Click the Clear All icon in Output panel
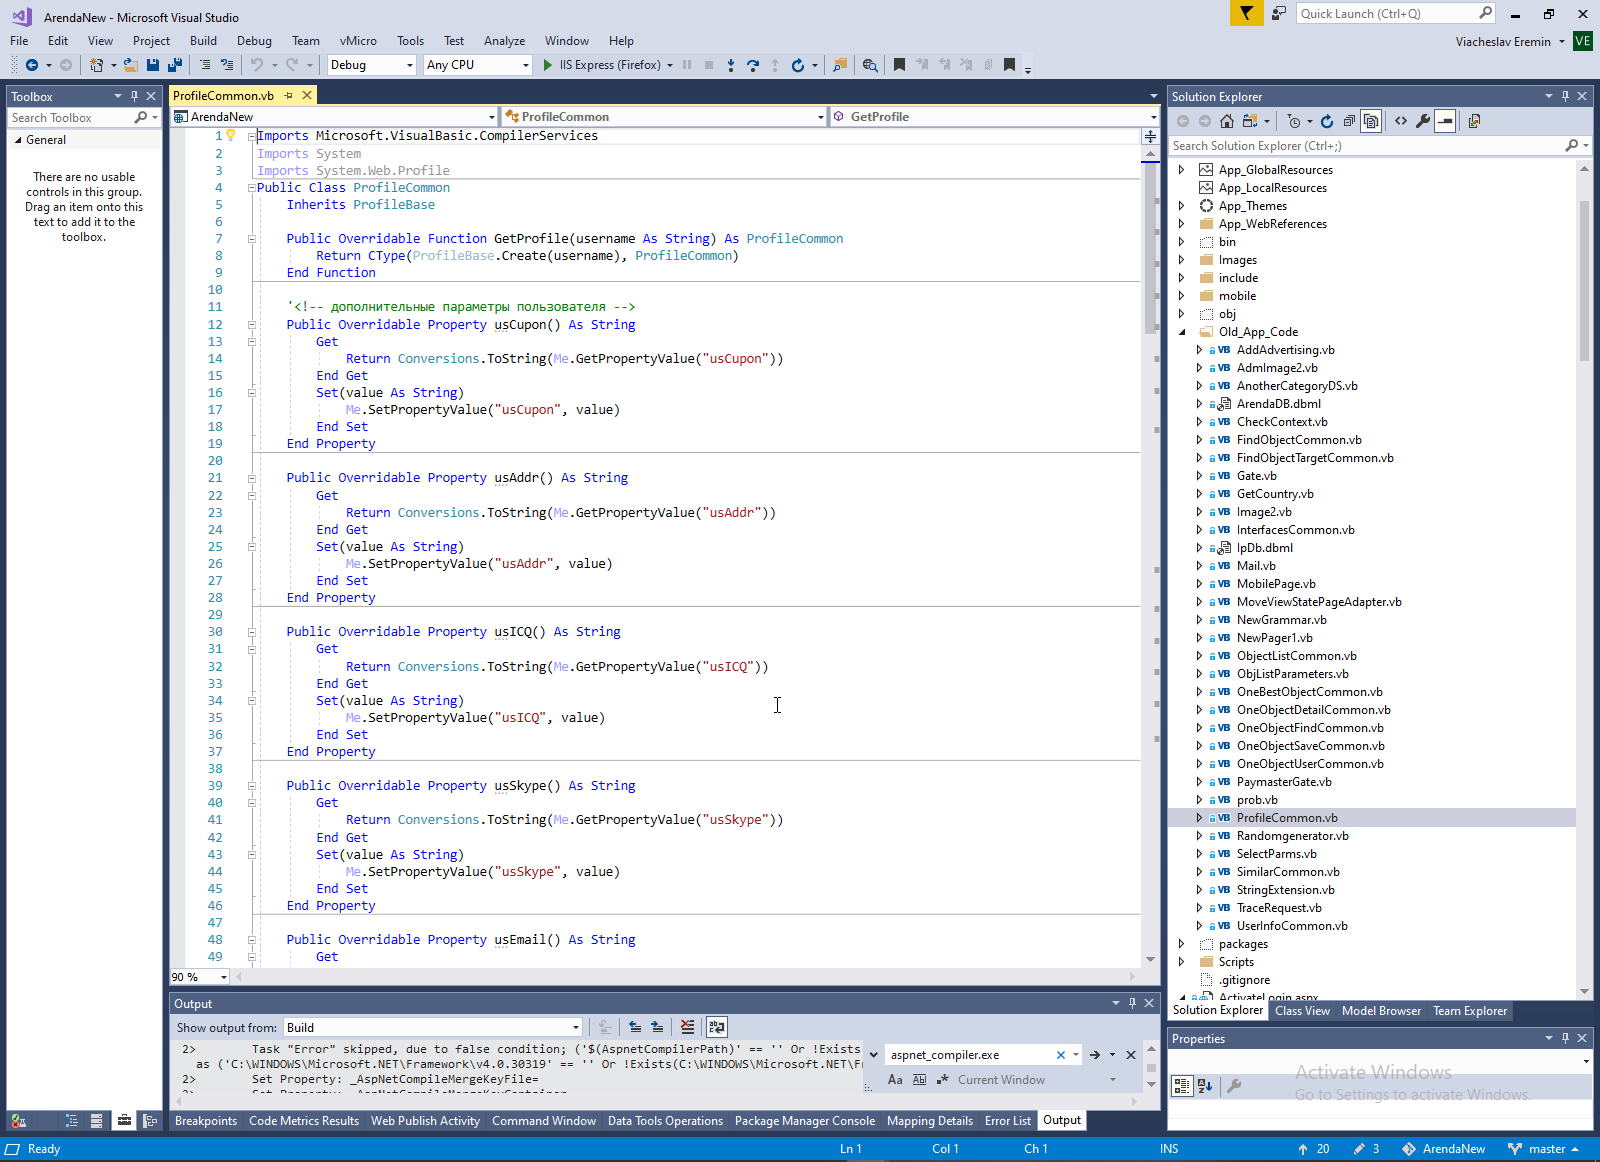The width and height of the screenshot is (1600, 1162). click(x=687, y=1027)
